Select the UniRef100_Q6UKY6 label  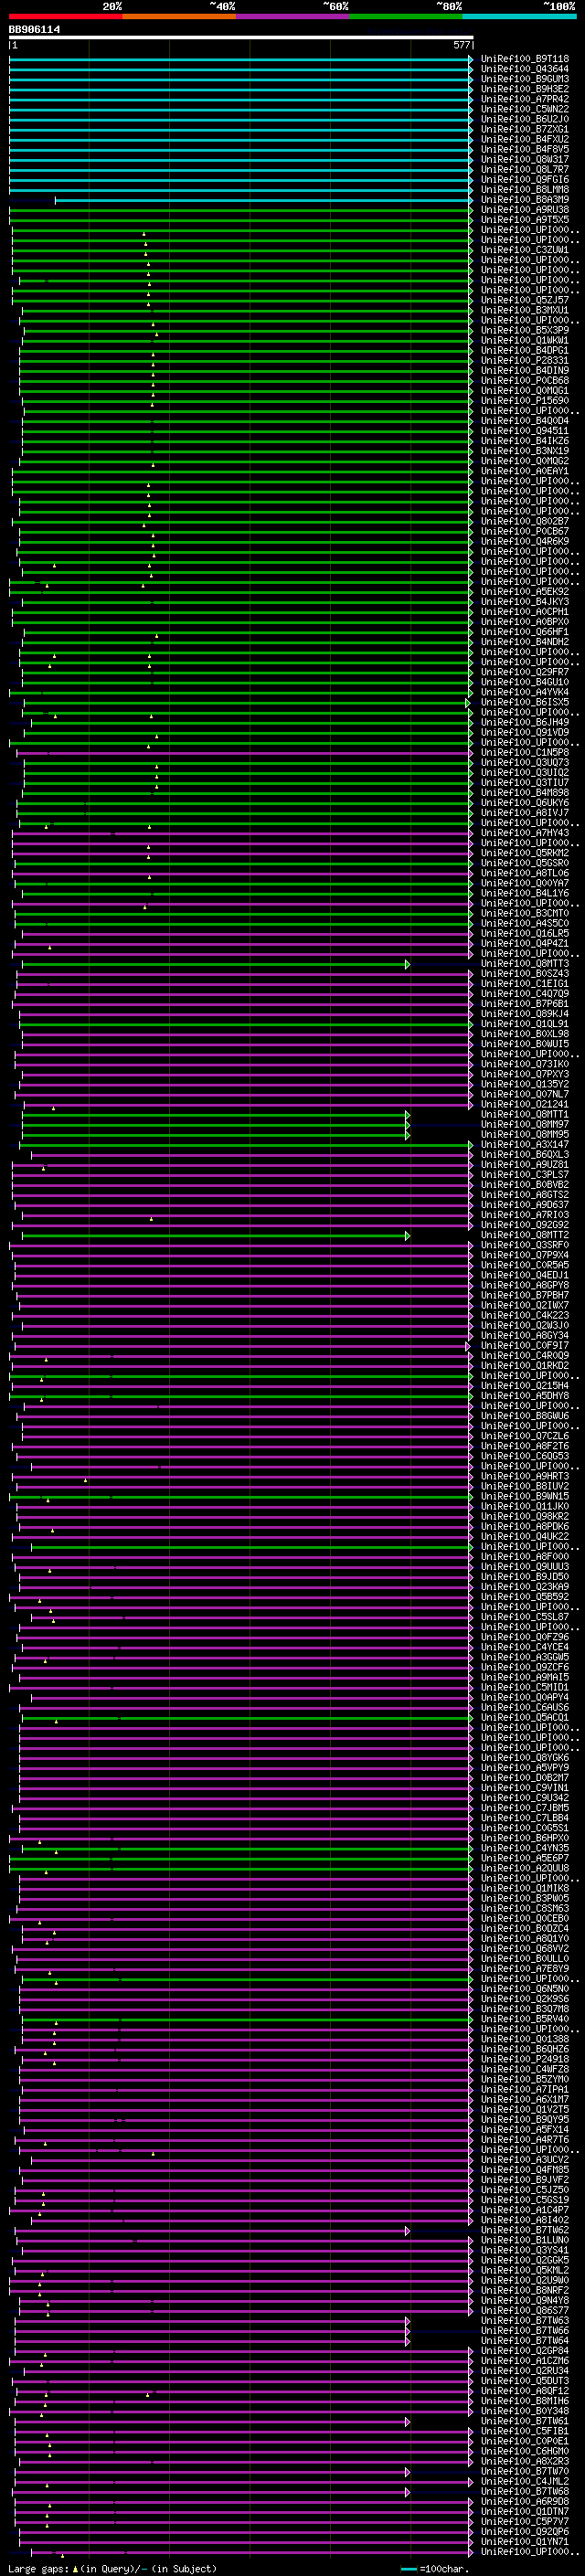pos(525,803)
